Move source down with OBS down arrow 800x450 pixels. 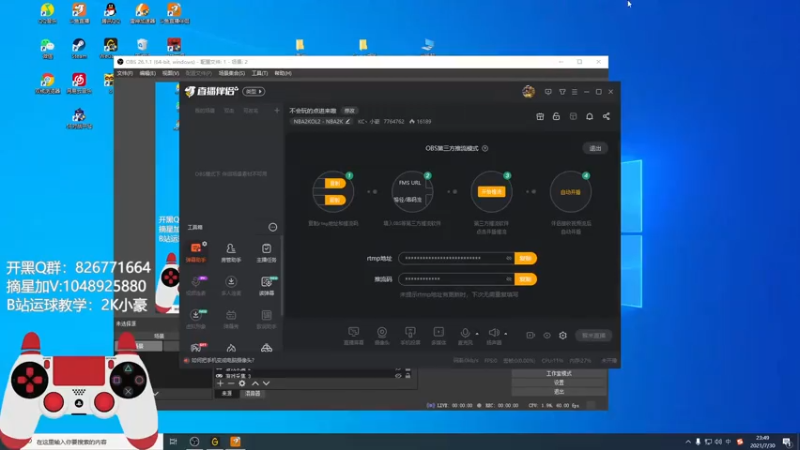tap(266, 383)
